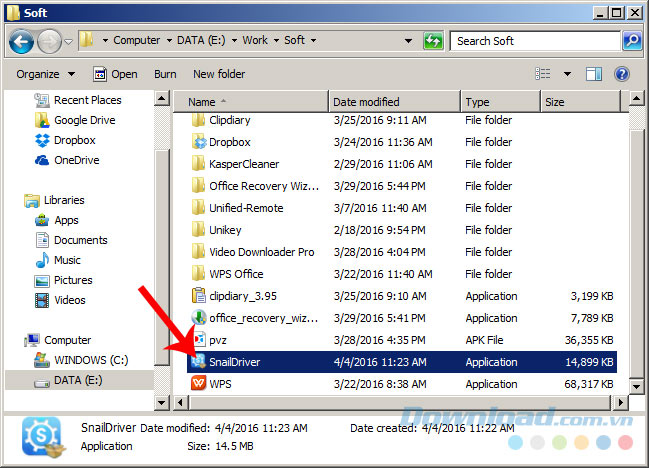Open the Organize menu
The image size is (649, 468).
[46, 74]
